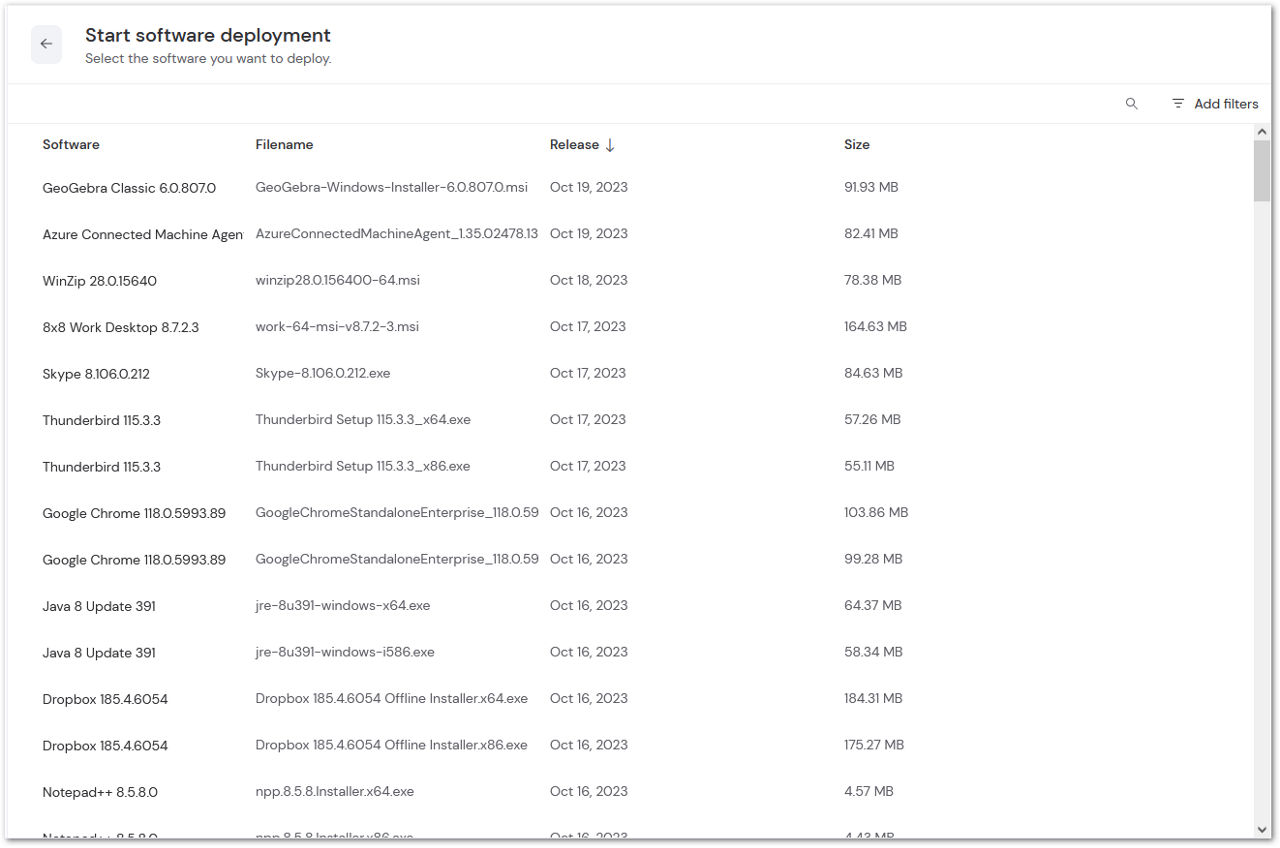Select Dropbox Offline Installer.x86.exe row
The image size is (1280, 848).
630,745
